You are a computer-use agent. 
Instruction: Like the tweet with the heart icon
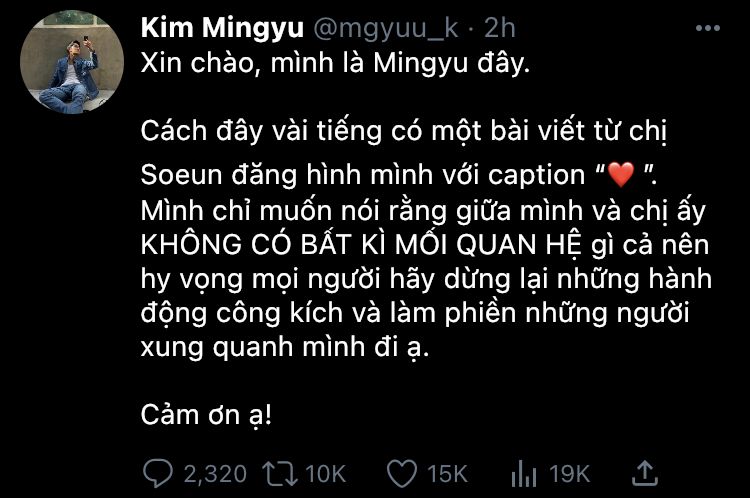click(401, 474)
